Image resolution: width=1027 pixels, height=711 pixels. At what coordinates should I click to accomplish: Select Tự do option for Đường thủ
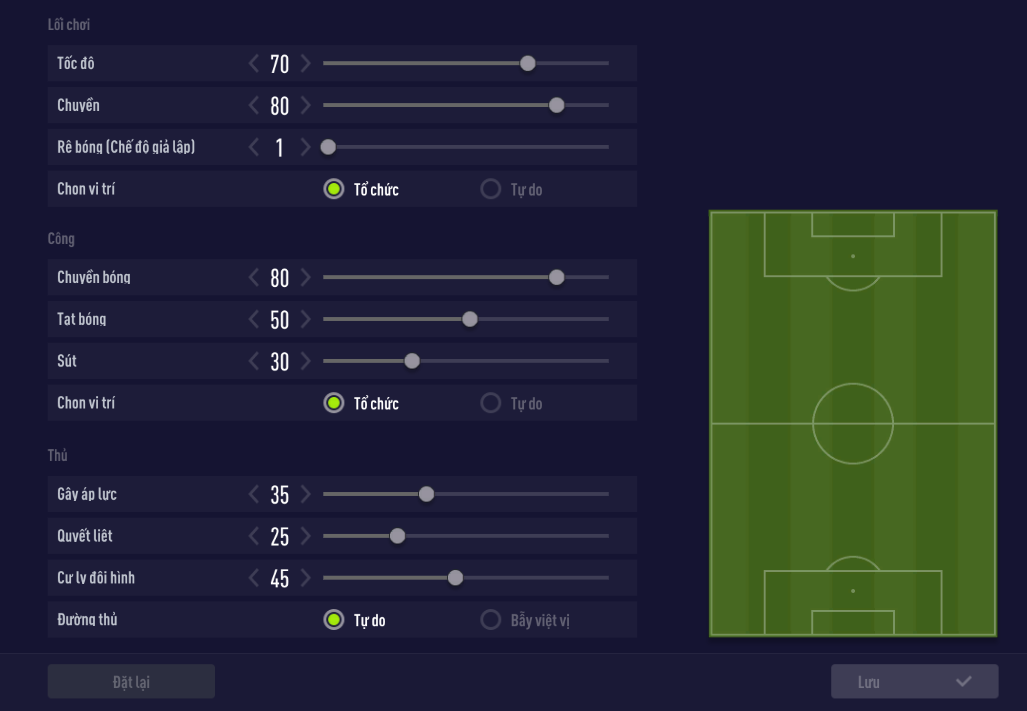[334, 620]
